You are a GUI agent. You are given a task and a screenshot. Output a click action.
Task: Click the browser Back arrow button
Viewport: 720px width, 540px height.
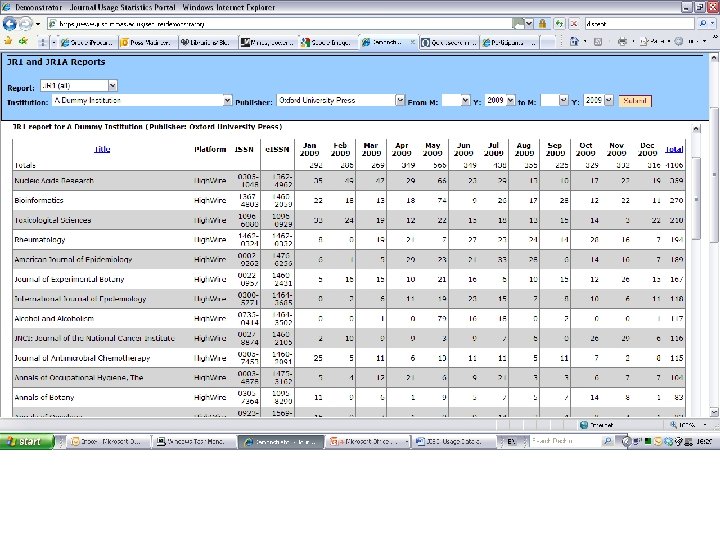tap(9, 23)
